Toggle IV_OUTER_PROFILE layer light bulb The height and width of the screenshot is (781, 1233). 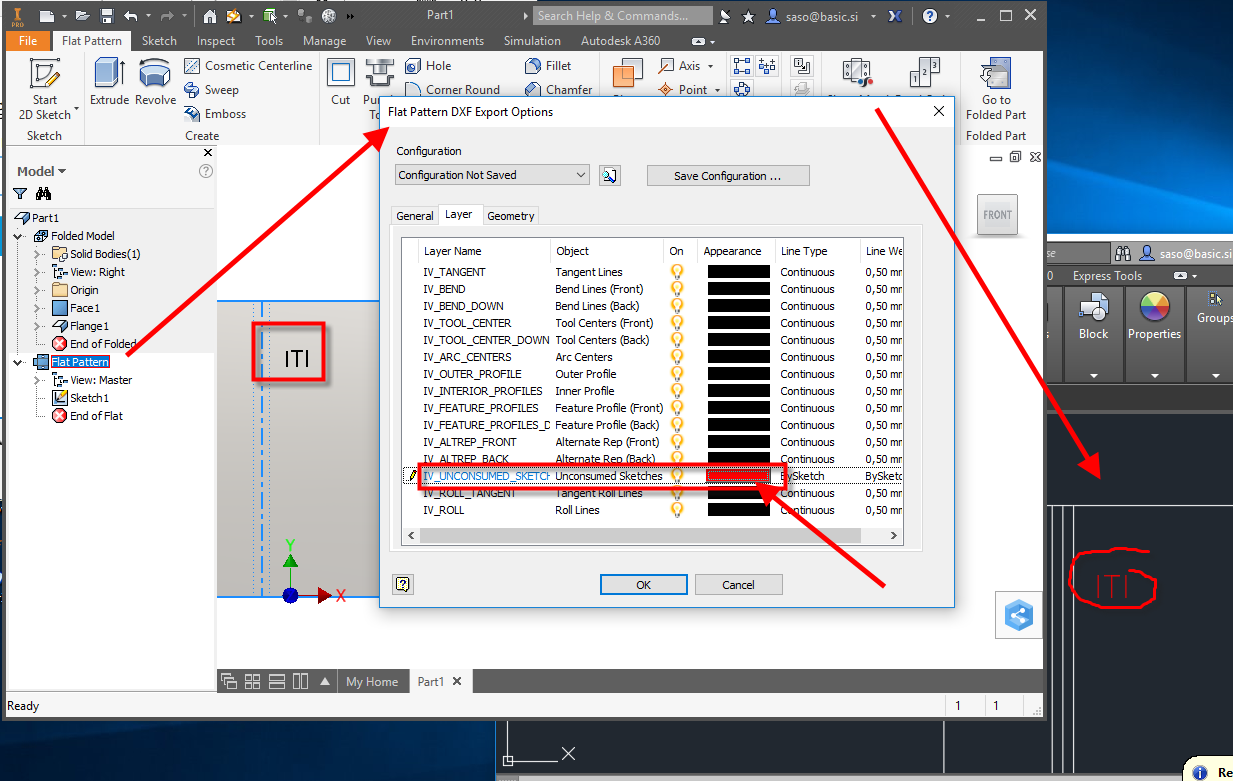coord(677,374)
